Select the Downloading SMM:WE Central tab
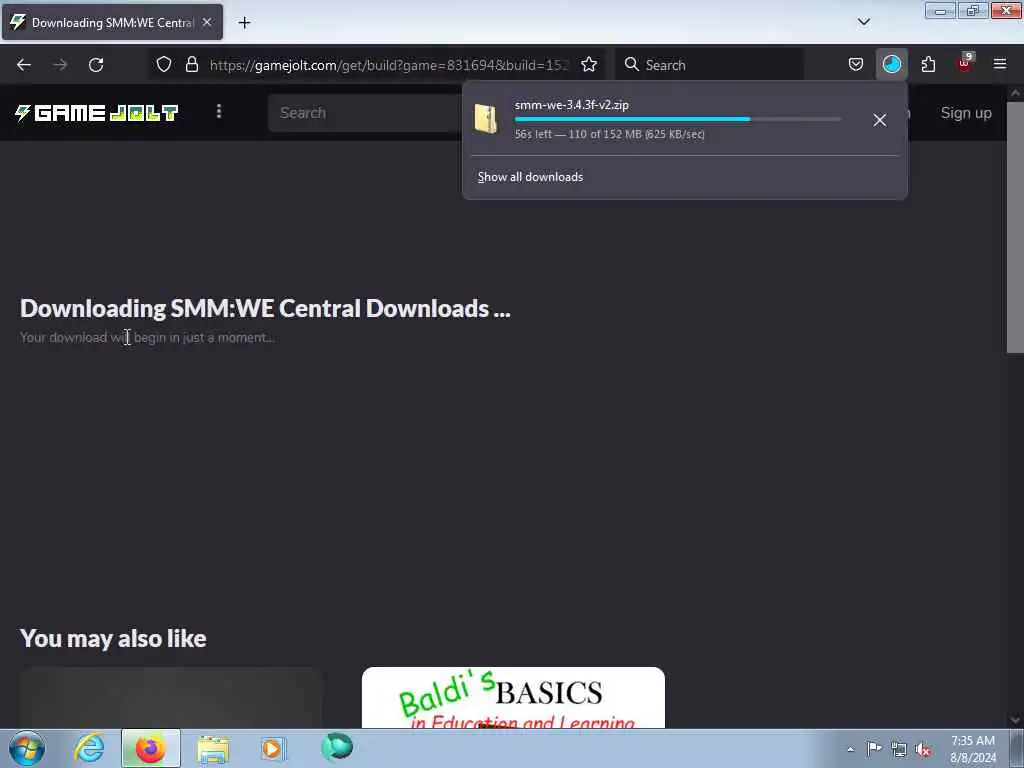The height and width of the screenshot is (768, 1024). tap(112, 23)
